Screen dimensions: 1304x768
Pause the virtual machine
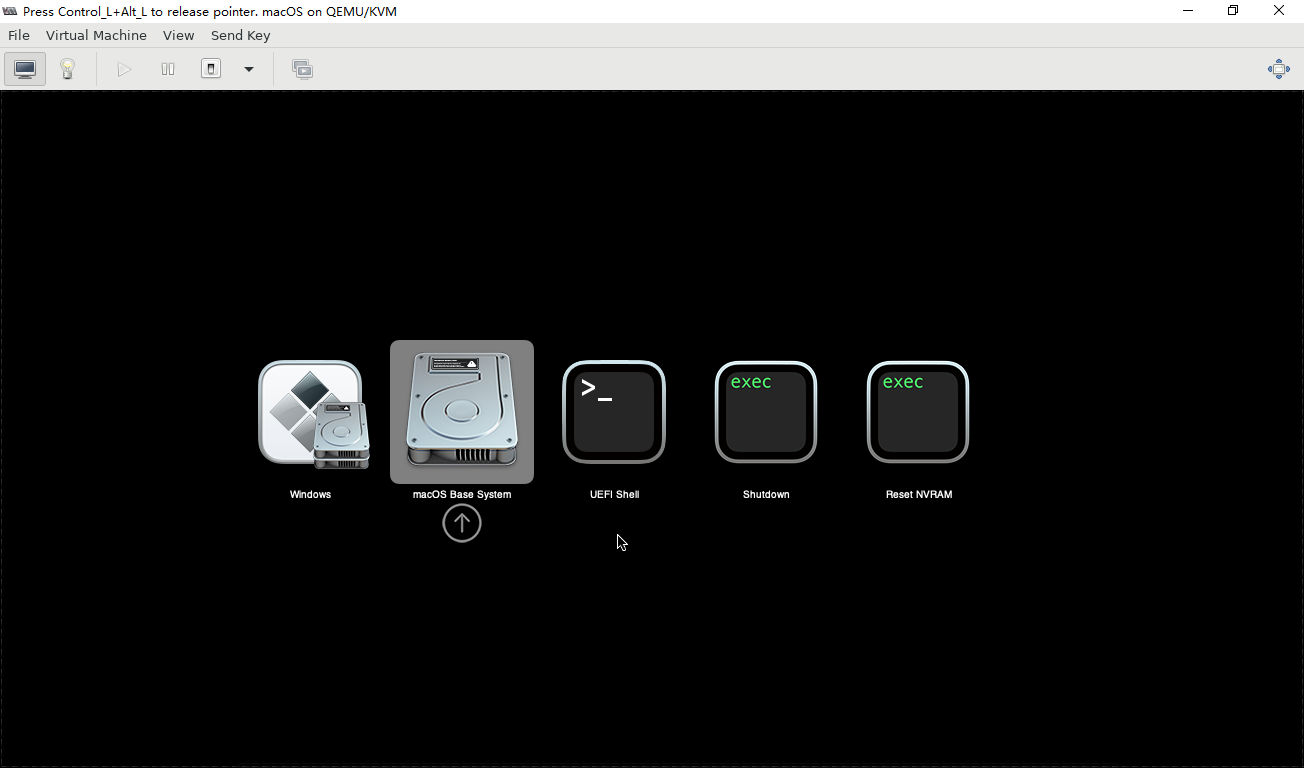tap(168, 69)
